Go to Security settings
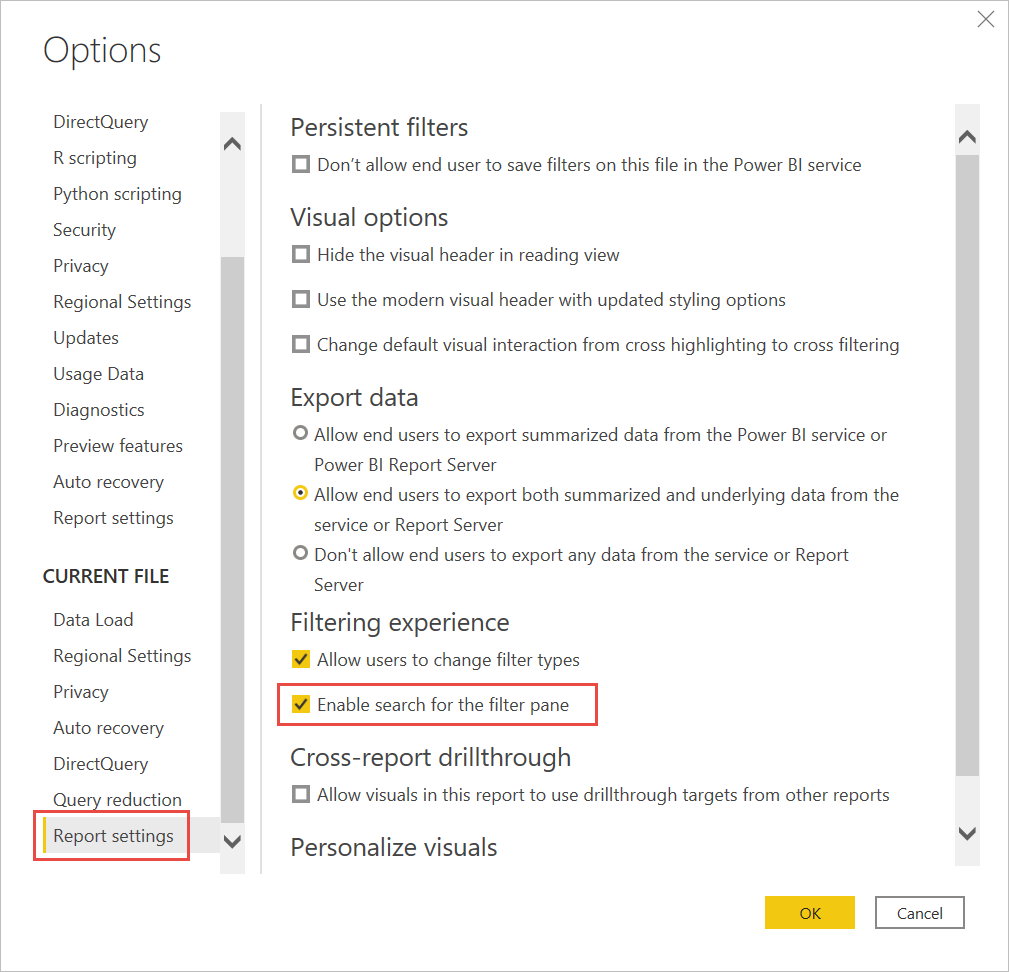The height and width of the screenshot is (972, 1009). (84, 230)
